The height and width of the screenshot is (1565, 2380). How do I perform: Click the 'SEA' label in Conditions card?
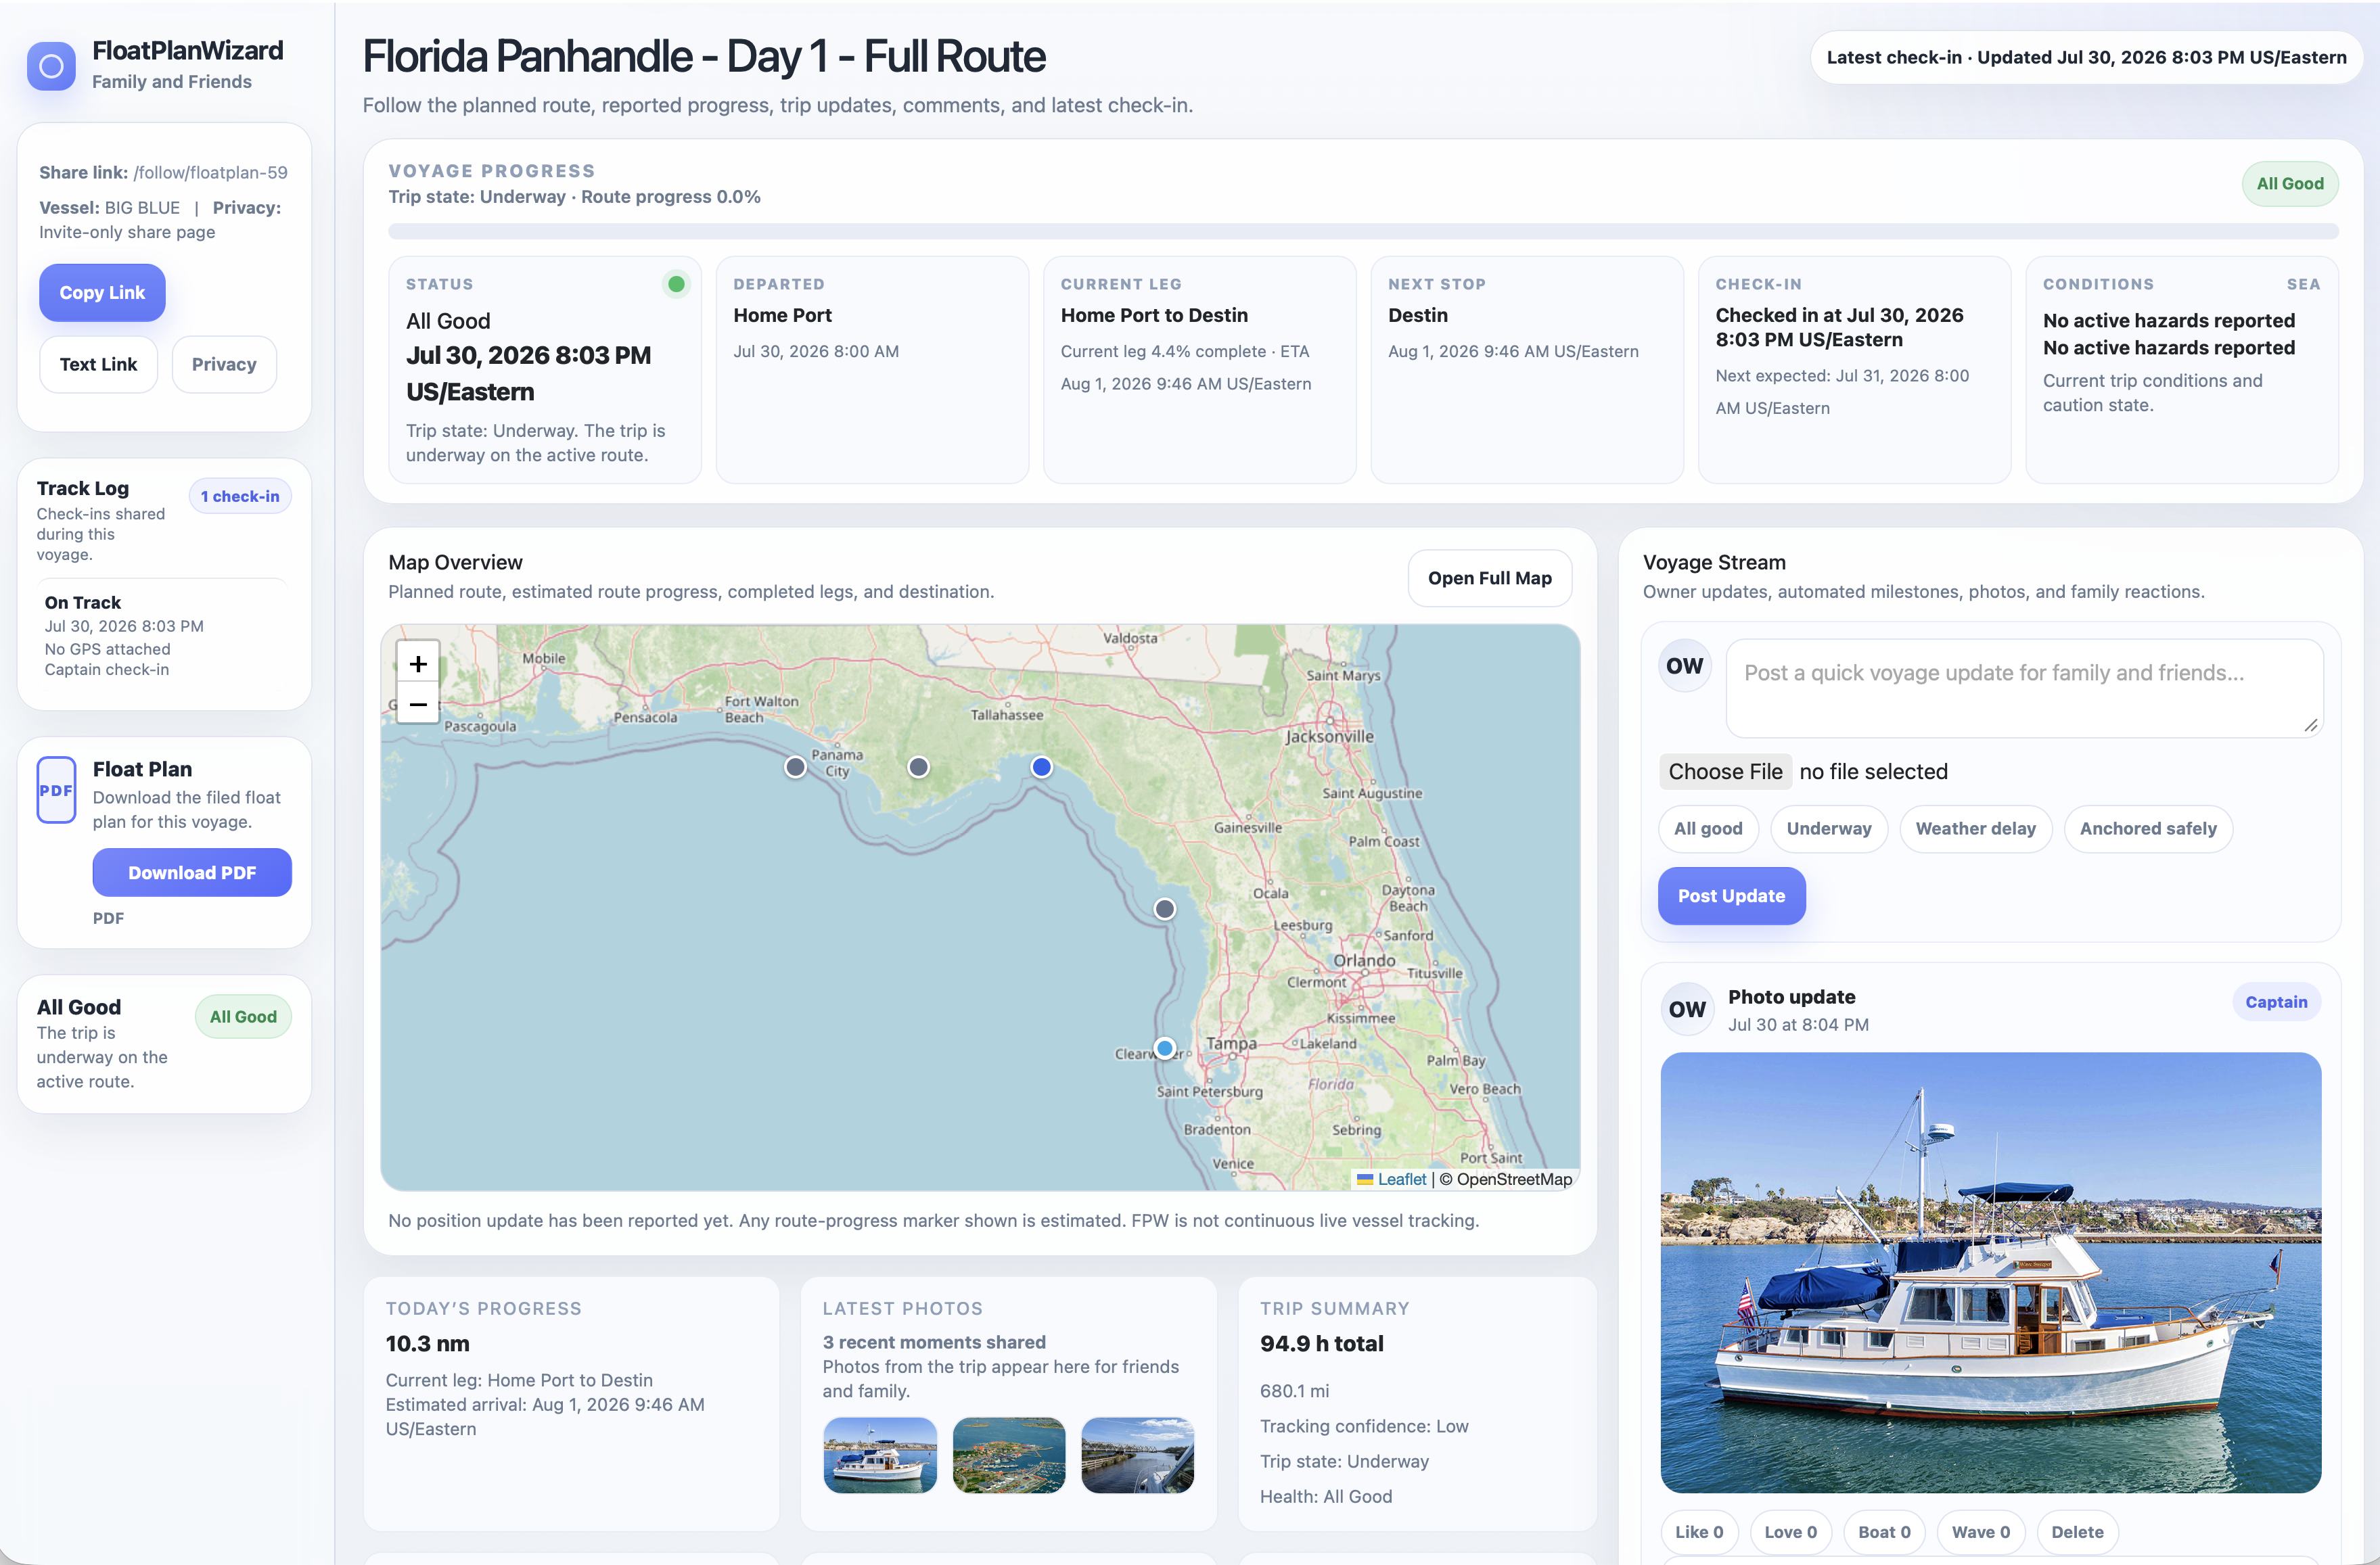point(2303,284)
